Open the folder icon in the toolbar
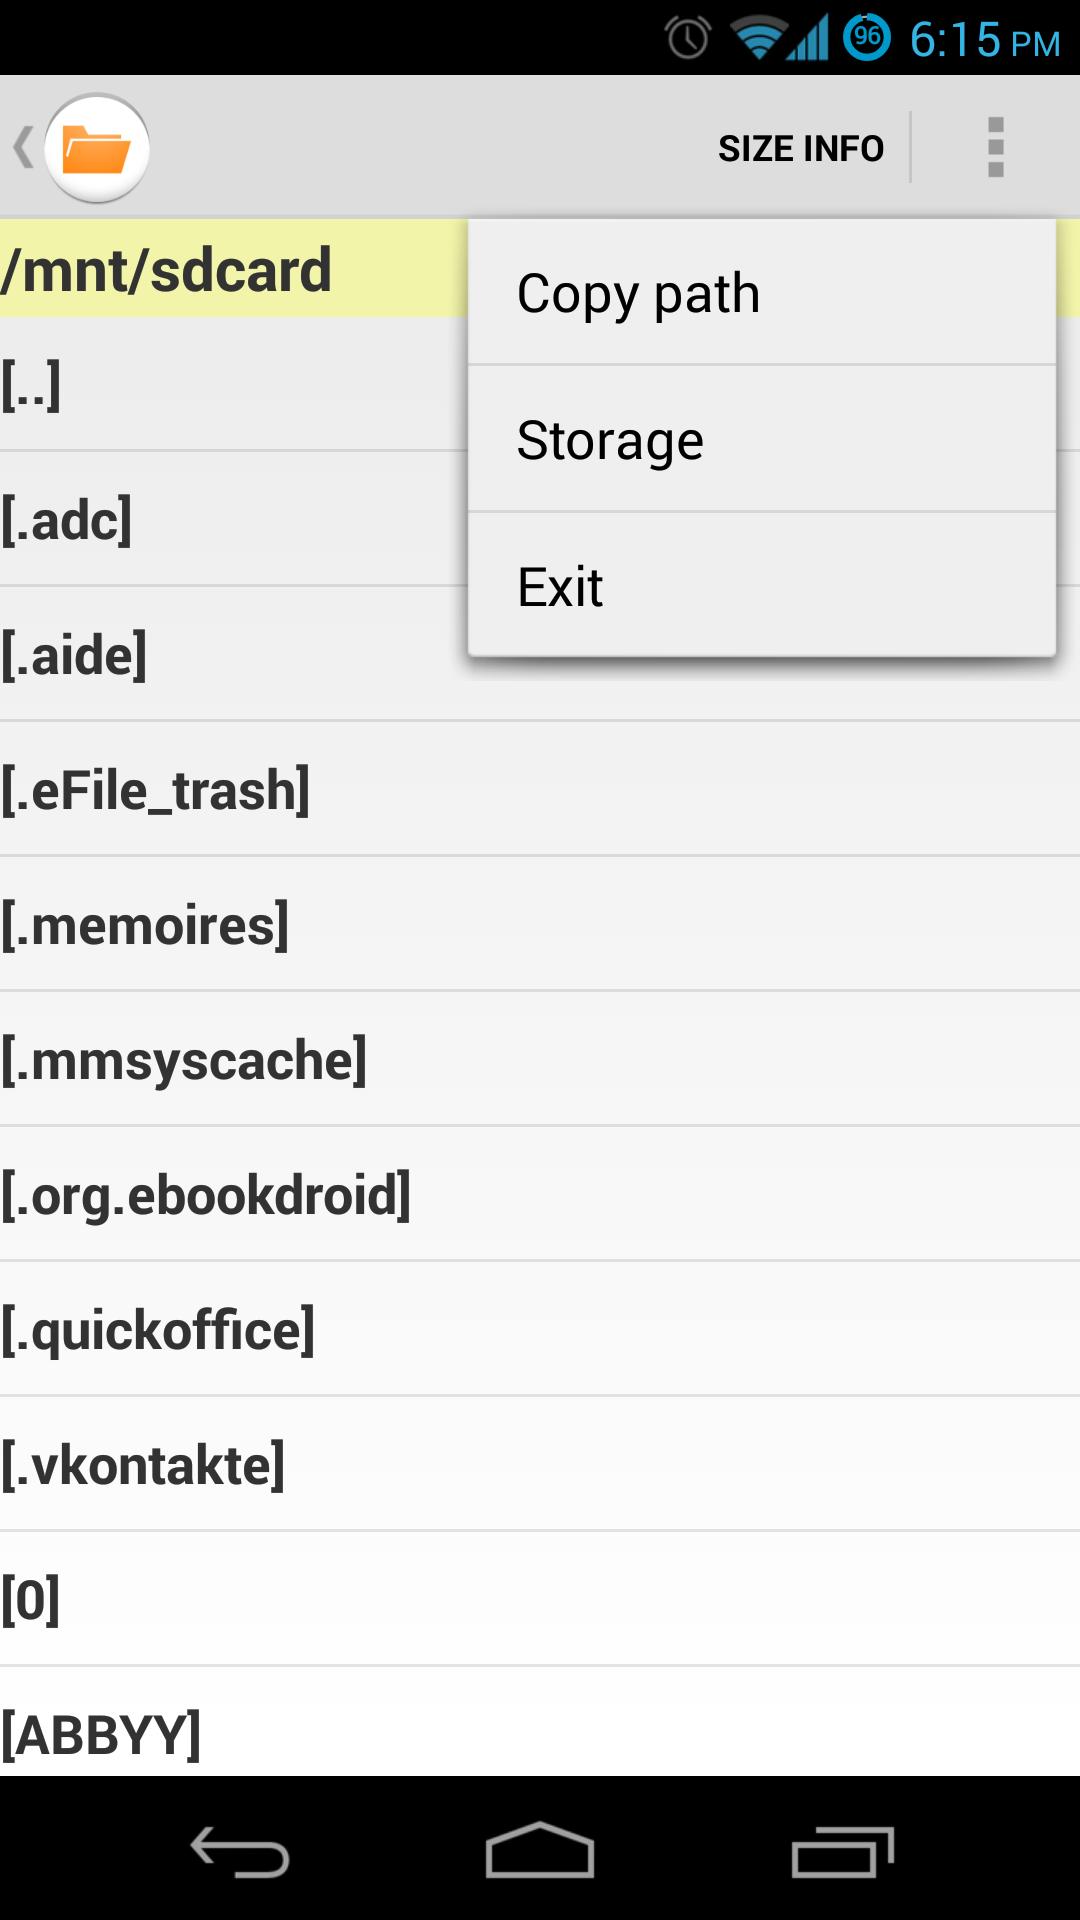1080x1920 pixels. coord(97,146)
